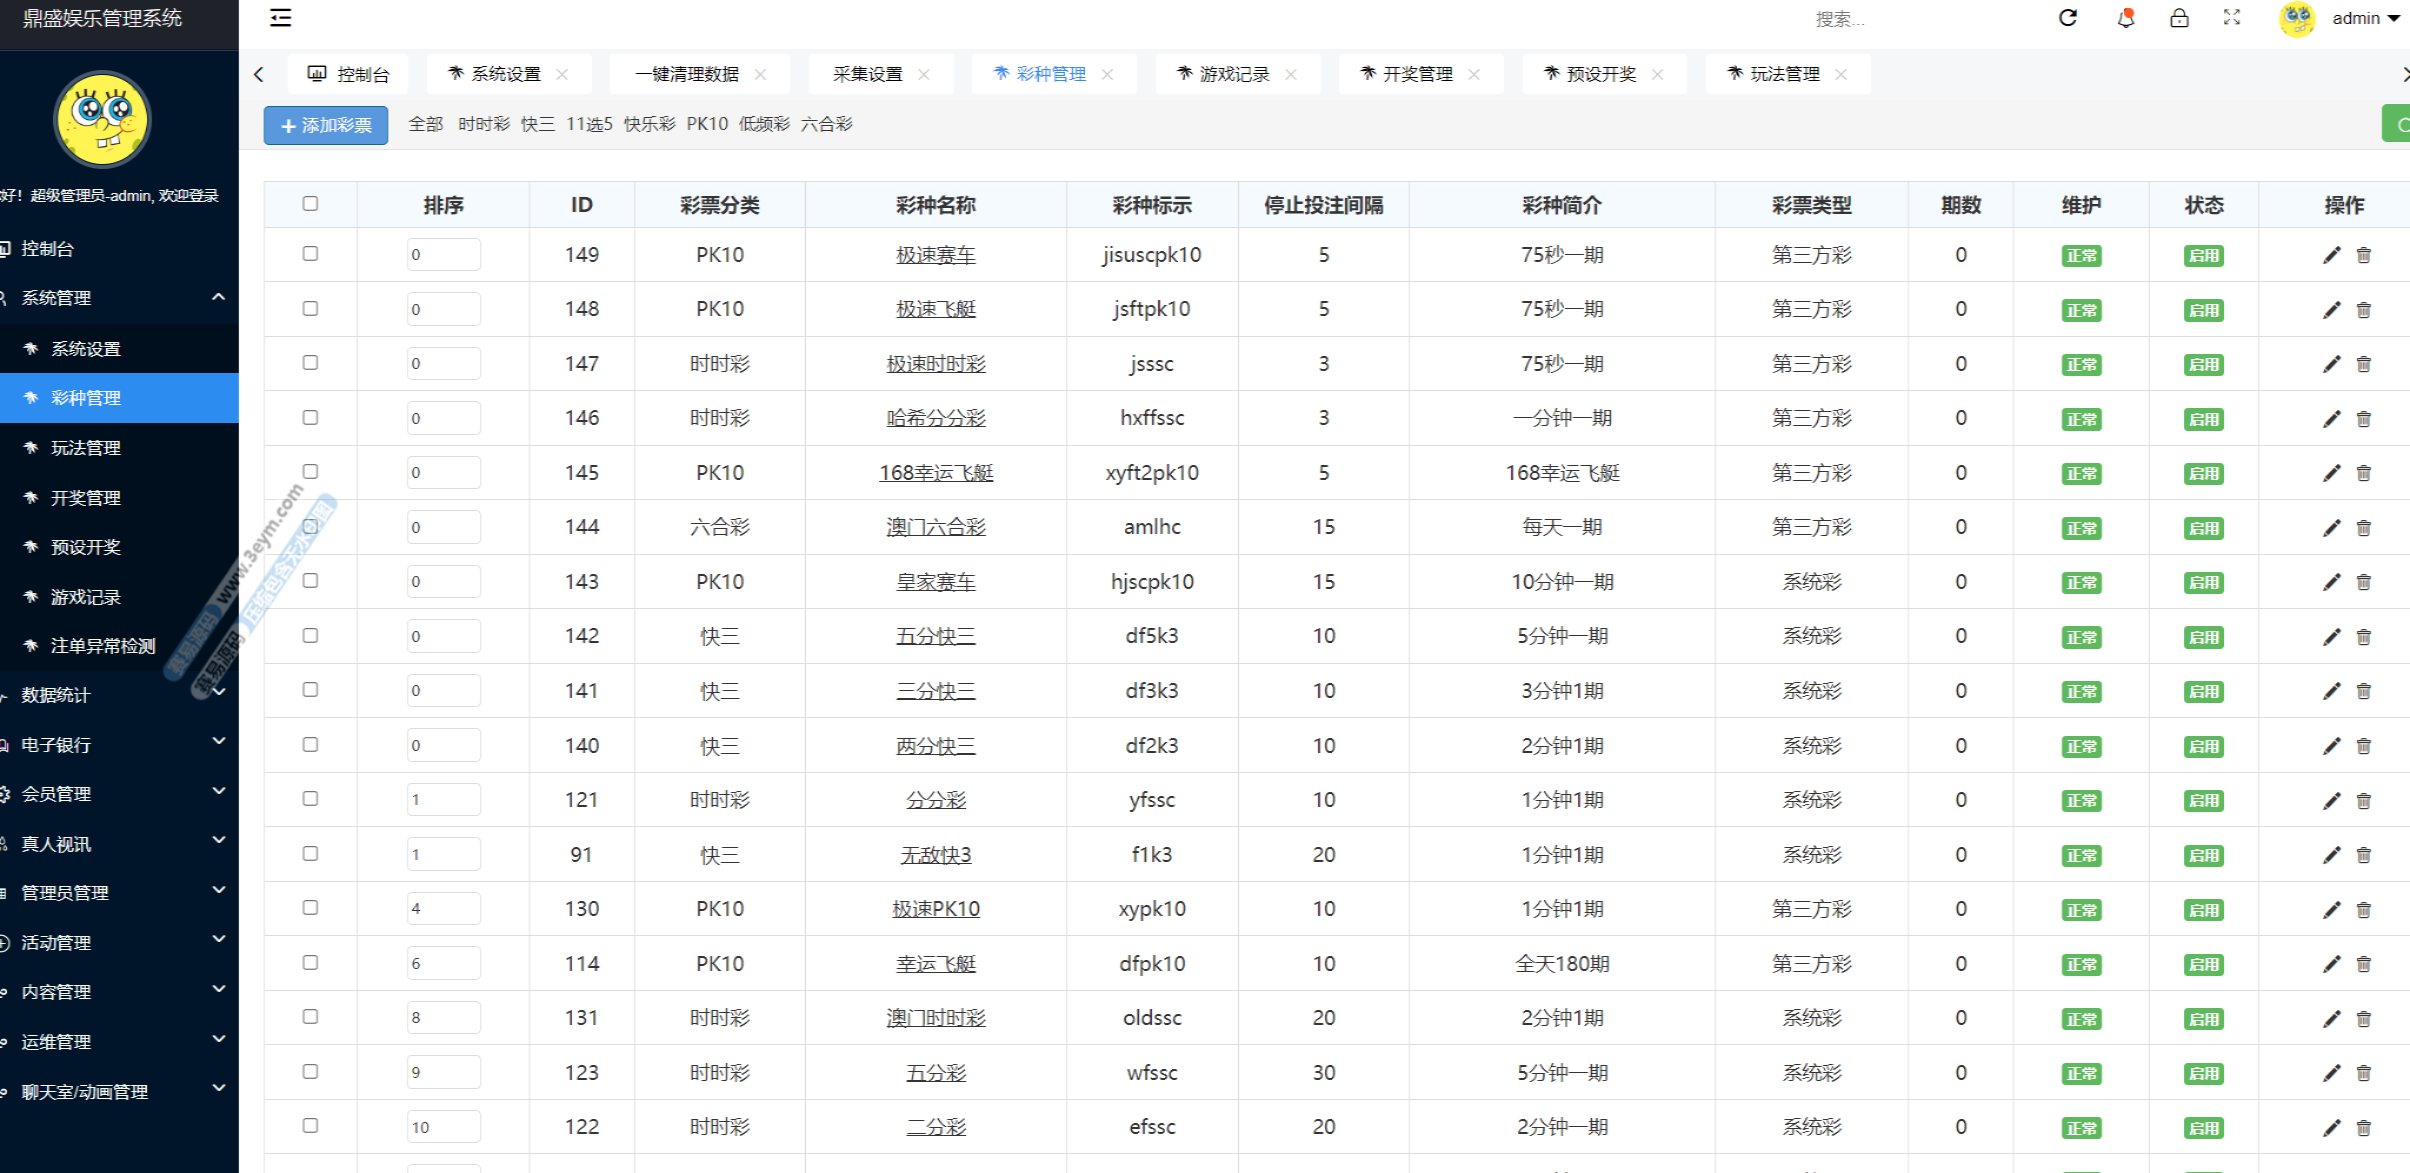Click the refresh icon in top bar
Screen dimensions: 2410x1173
2068,18
